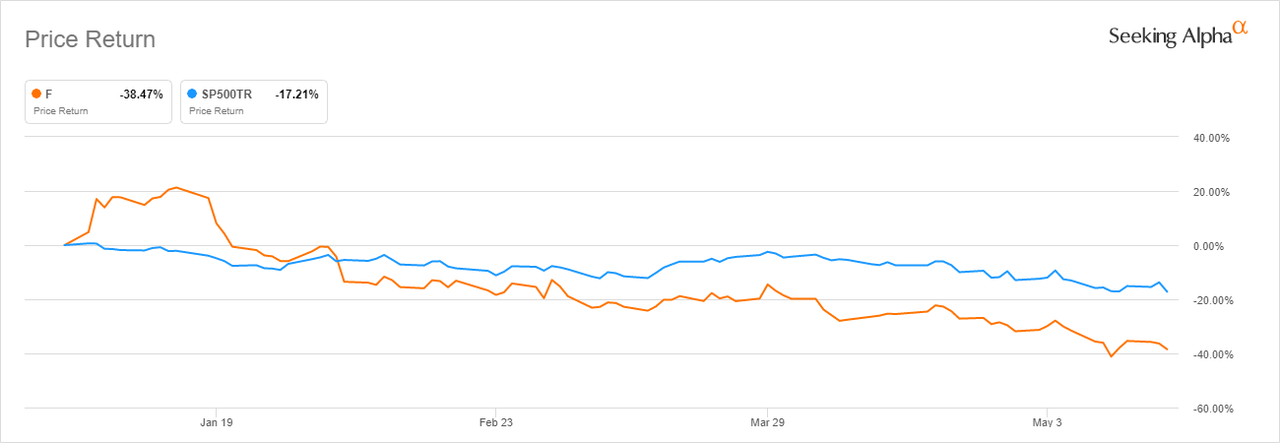Viewport: 1280px width, 443px height.
Task: Click the May 3 date label
Action: 1047,424
